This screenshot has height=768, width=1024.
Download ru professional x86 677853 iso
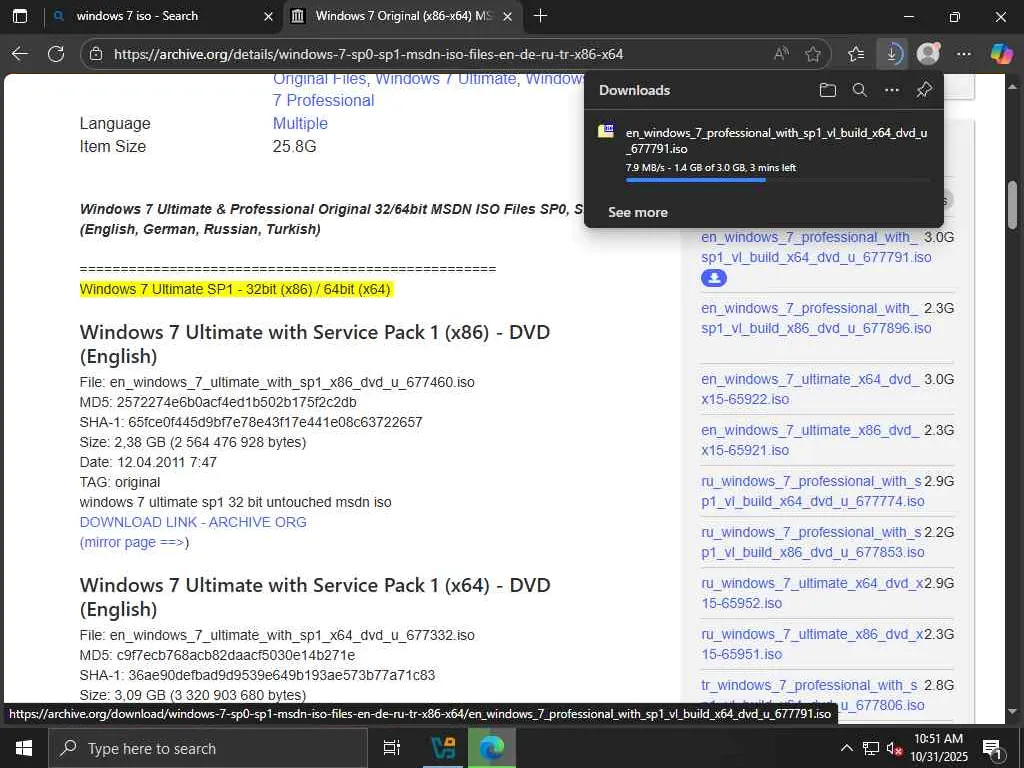(x=812, y=542)
